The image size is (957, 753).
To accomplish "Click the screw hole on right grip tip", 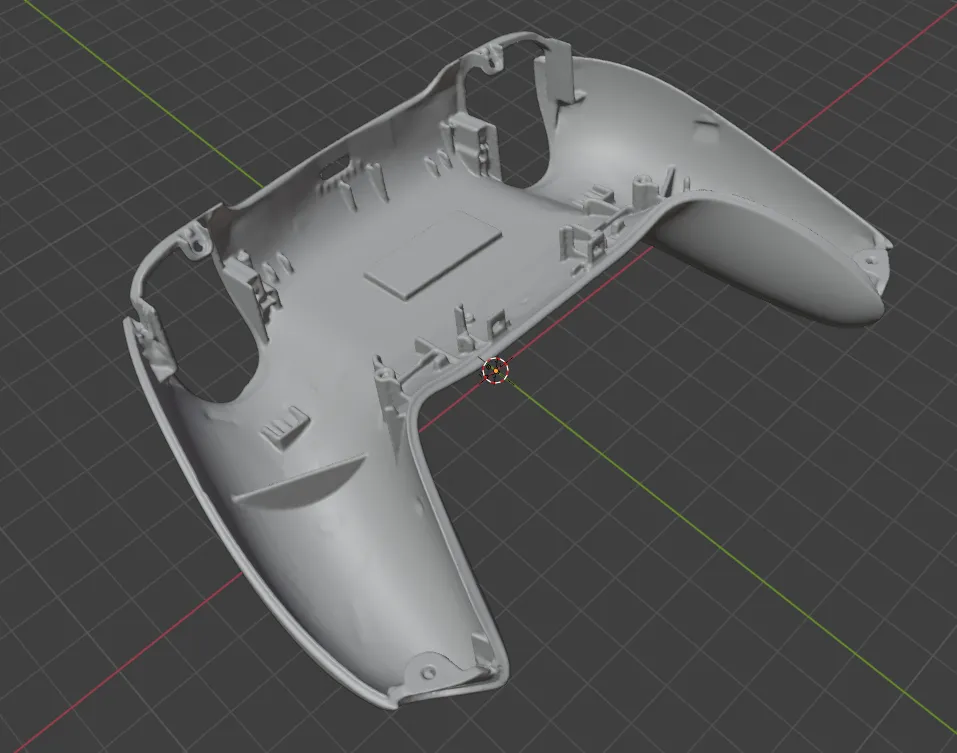I will tap(868, 260).
